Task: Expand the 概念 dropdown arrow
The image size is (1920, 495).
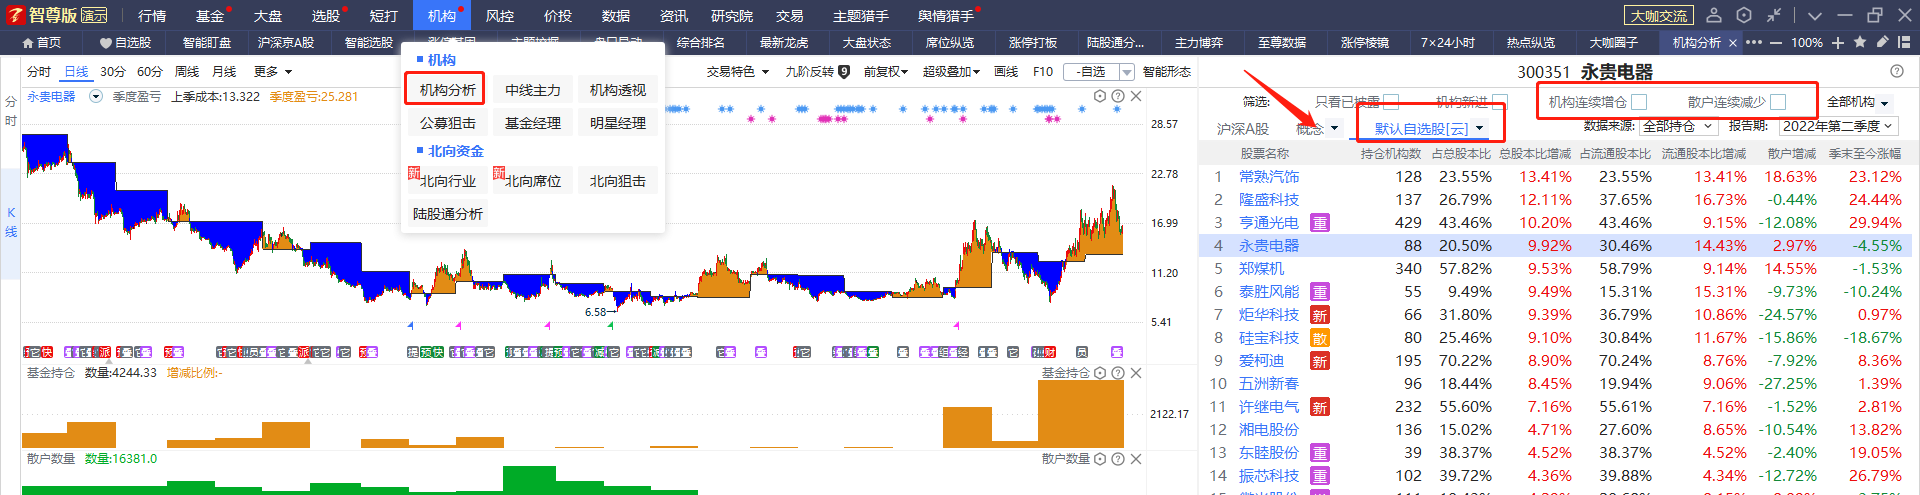Action: coord(1334,128)
